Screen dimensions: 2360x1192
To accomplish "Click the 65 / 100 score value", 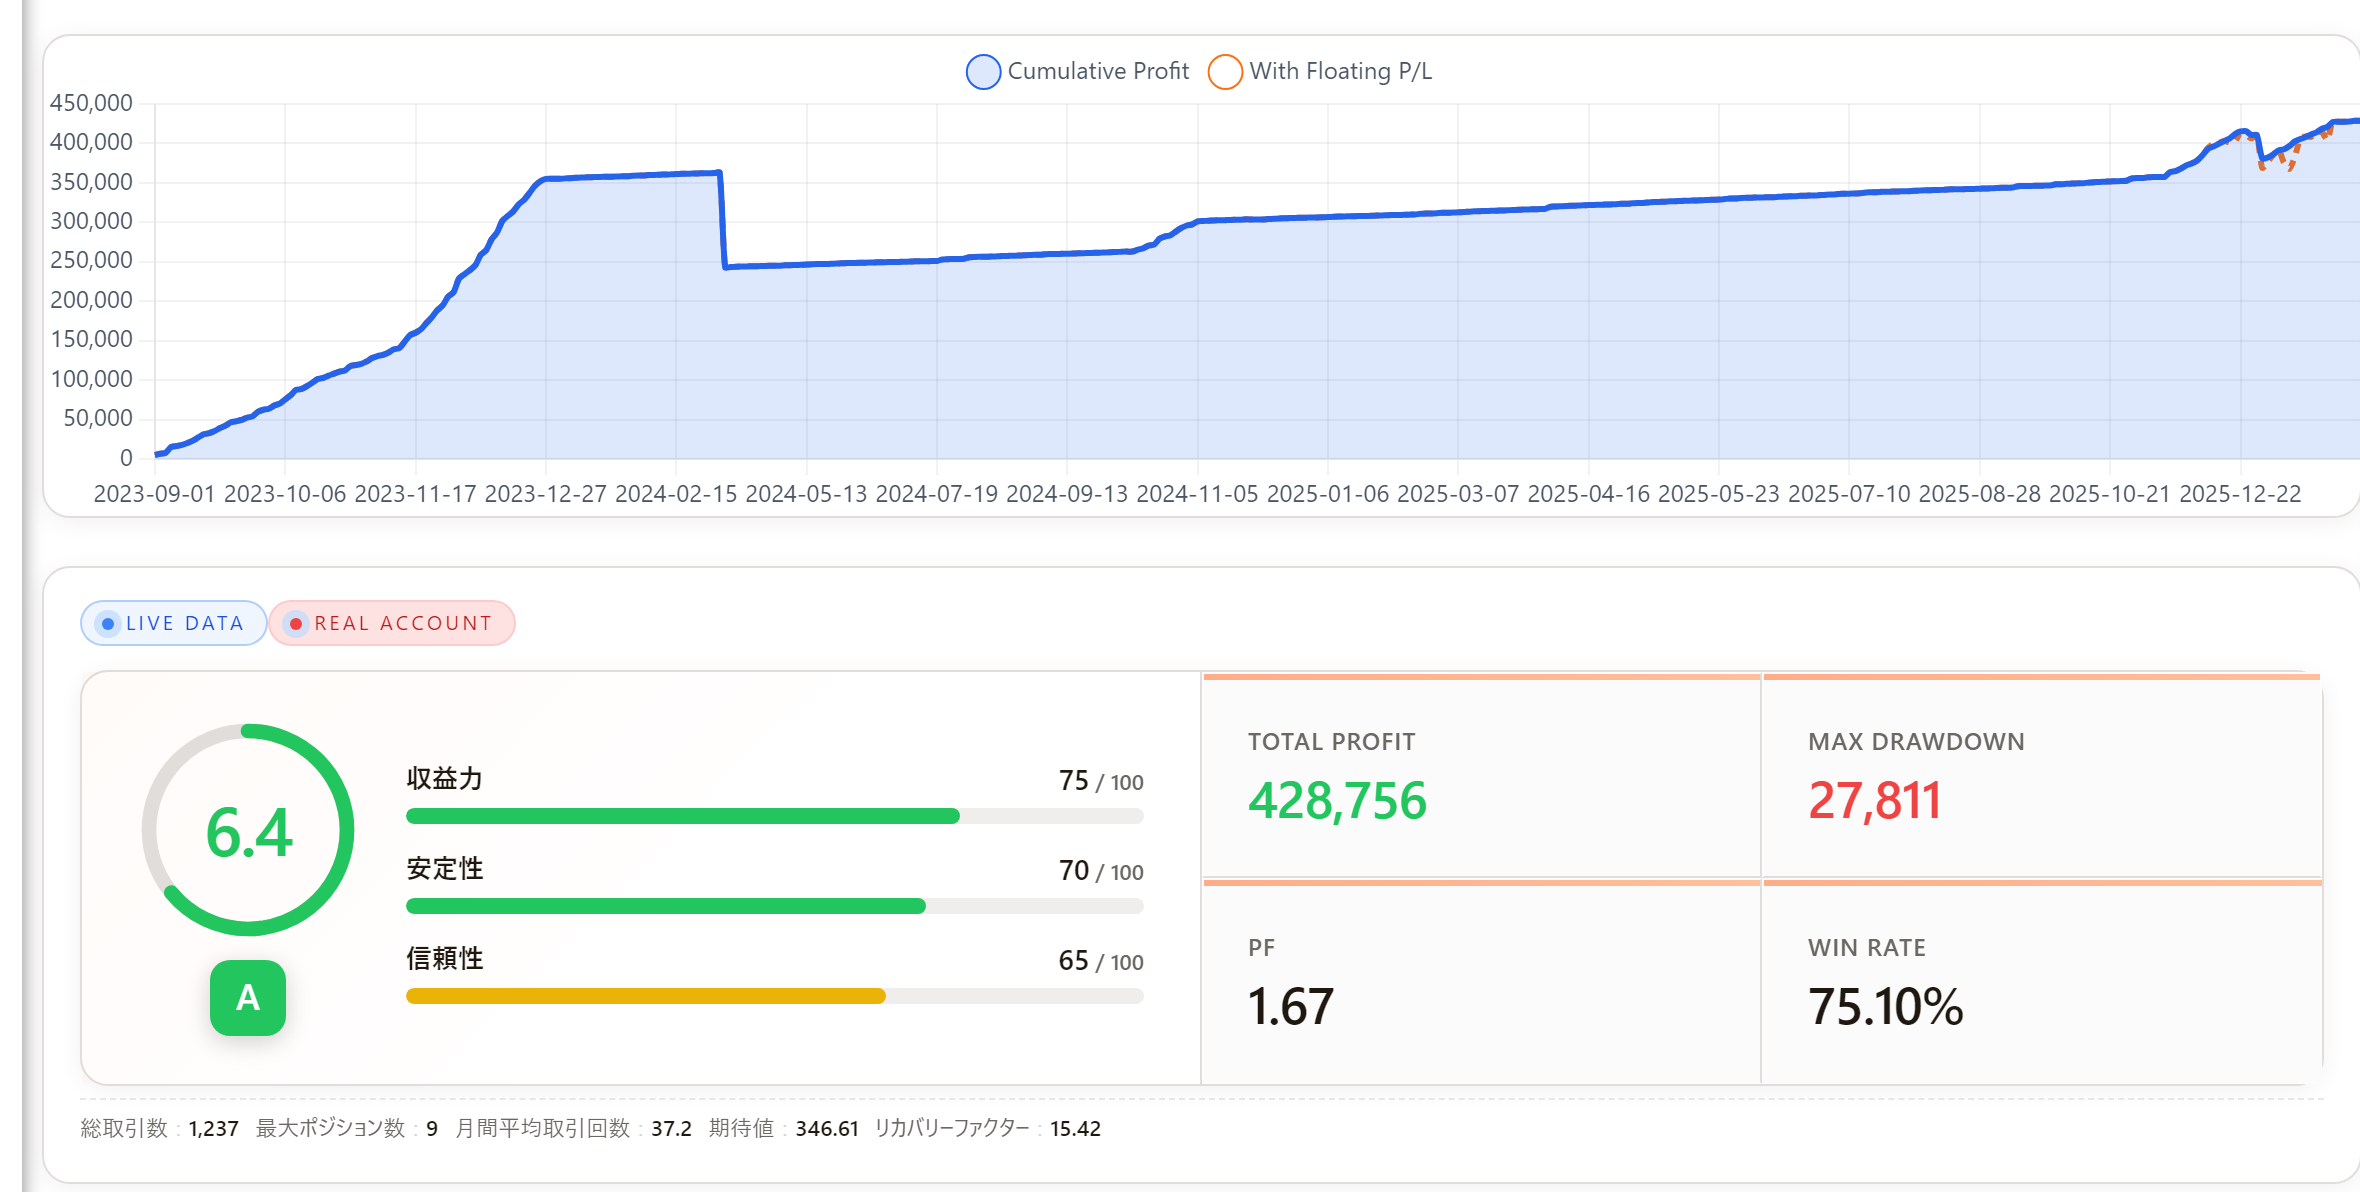I will pos(1101,961).
